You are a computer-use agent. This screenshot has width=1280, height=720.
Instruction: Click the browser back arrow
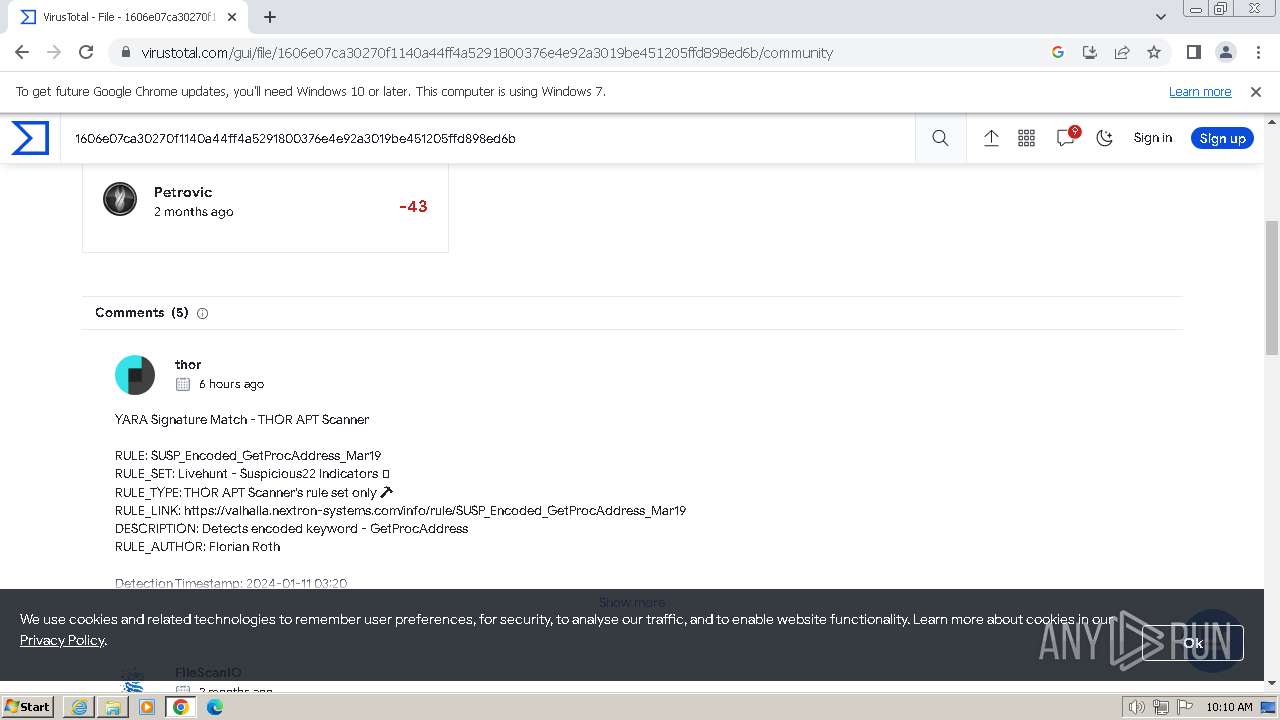coord(22,52)
